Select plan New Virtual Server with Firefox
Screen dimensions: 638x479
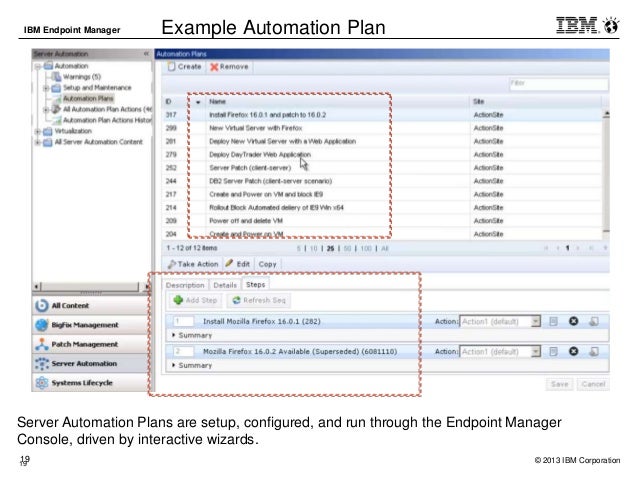[x=382, y=128]
